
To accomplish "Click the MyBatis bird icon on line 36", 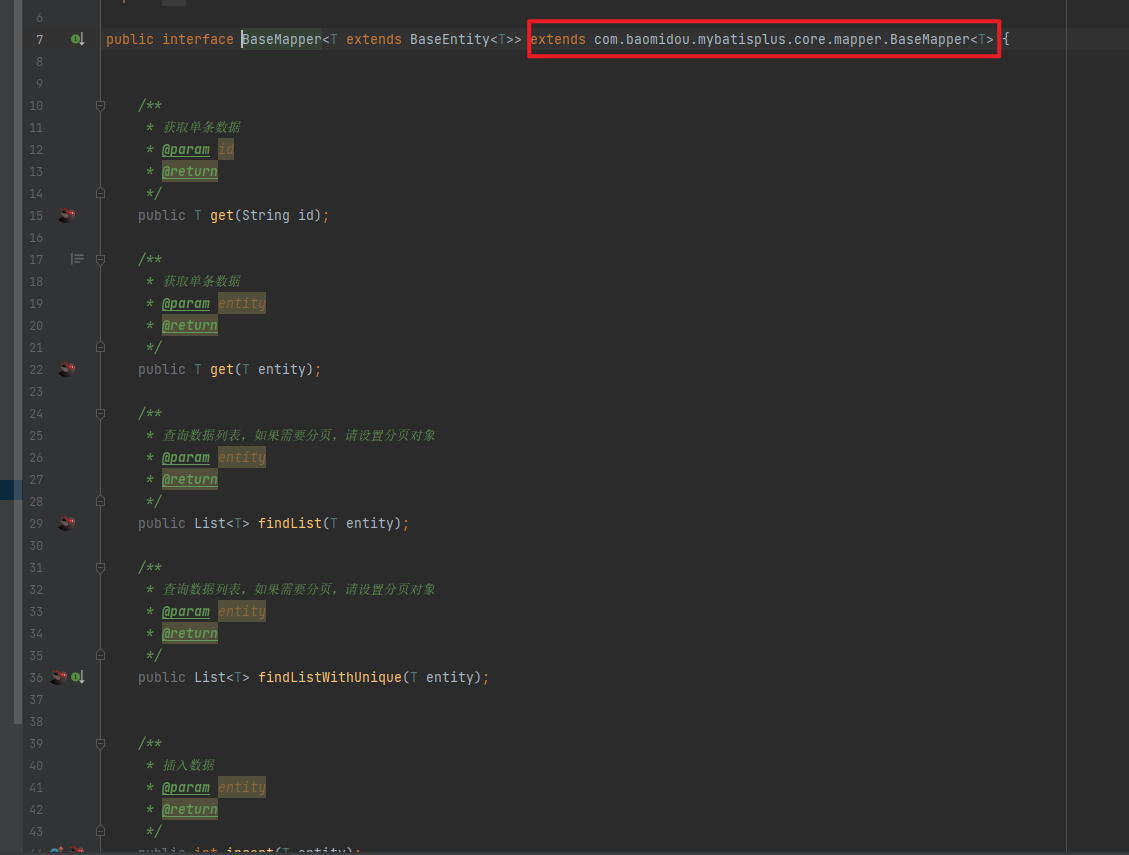I will (x=59, y=677).
